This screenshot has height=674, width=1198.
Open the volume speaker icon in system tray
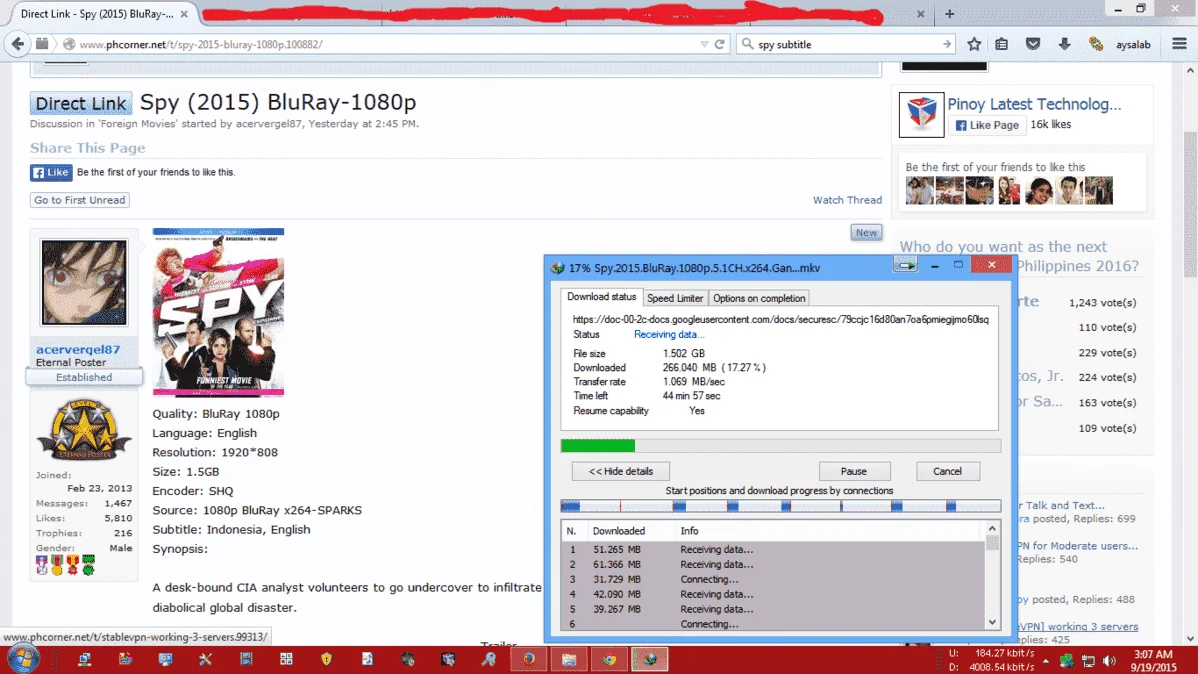coord(1109,661)
